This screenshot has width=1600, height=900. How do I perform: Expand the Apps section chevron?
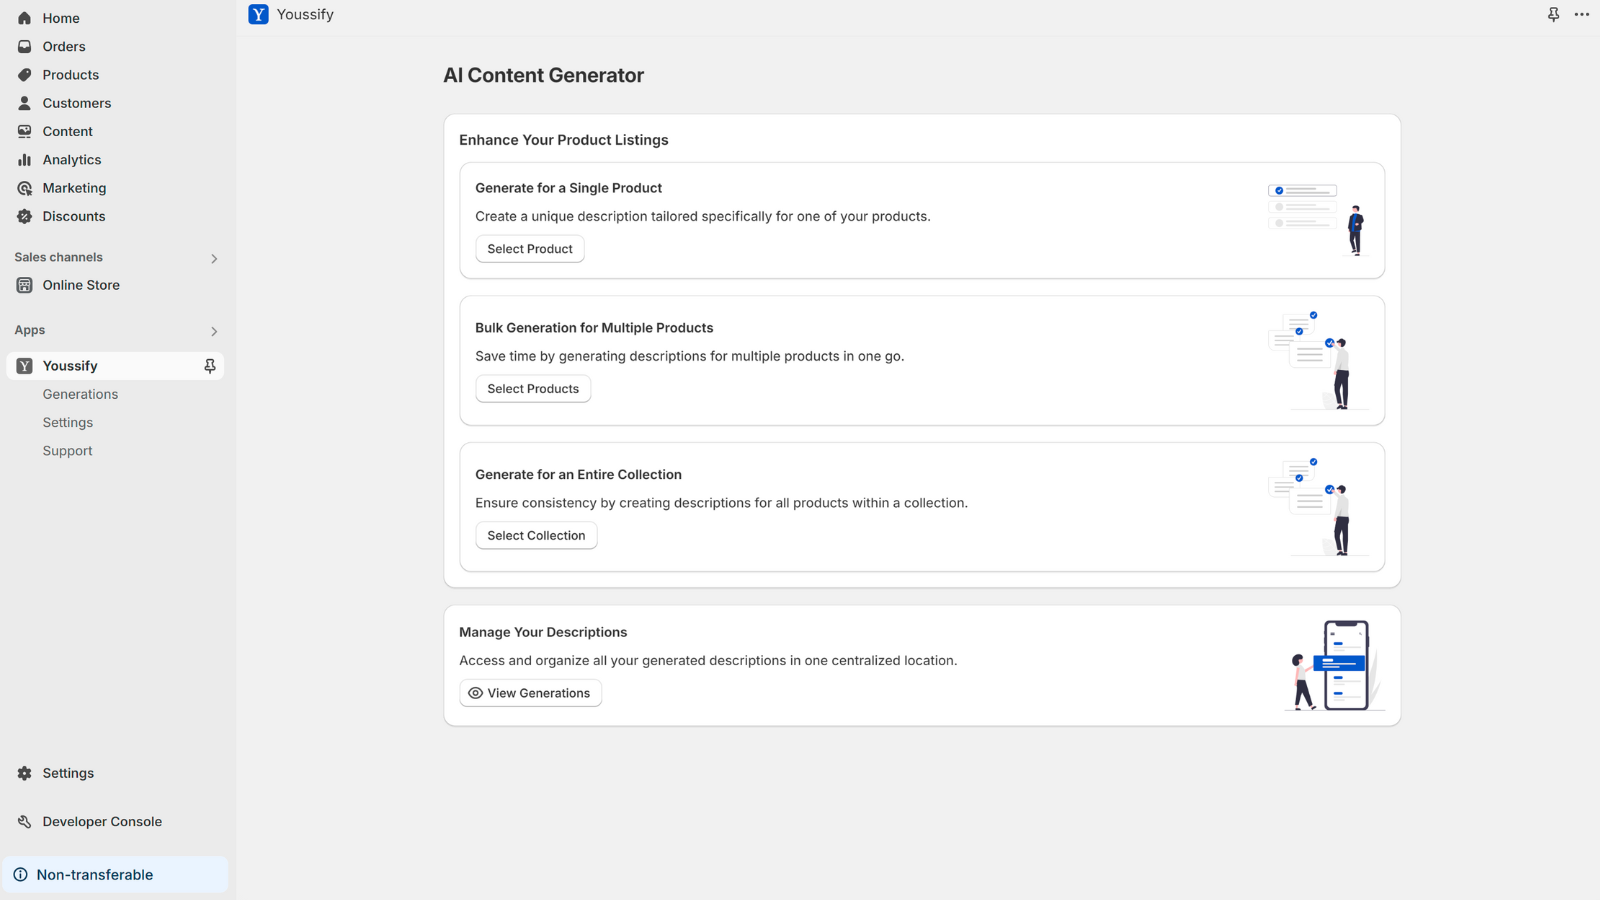click(214, 331)
